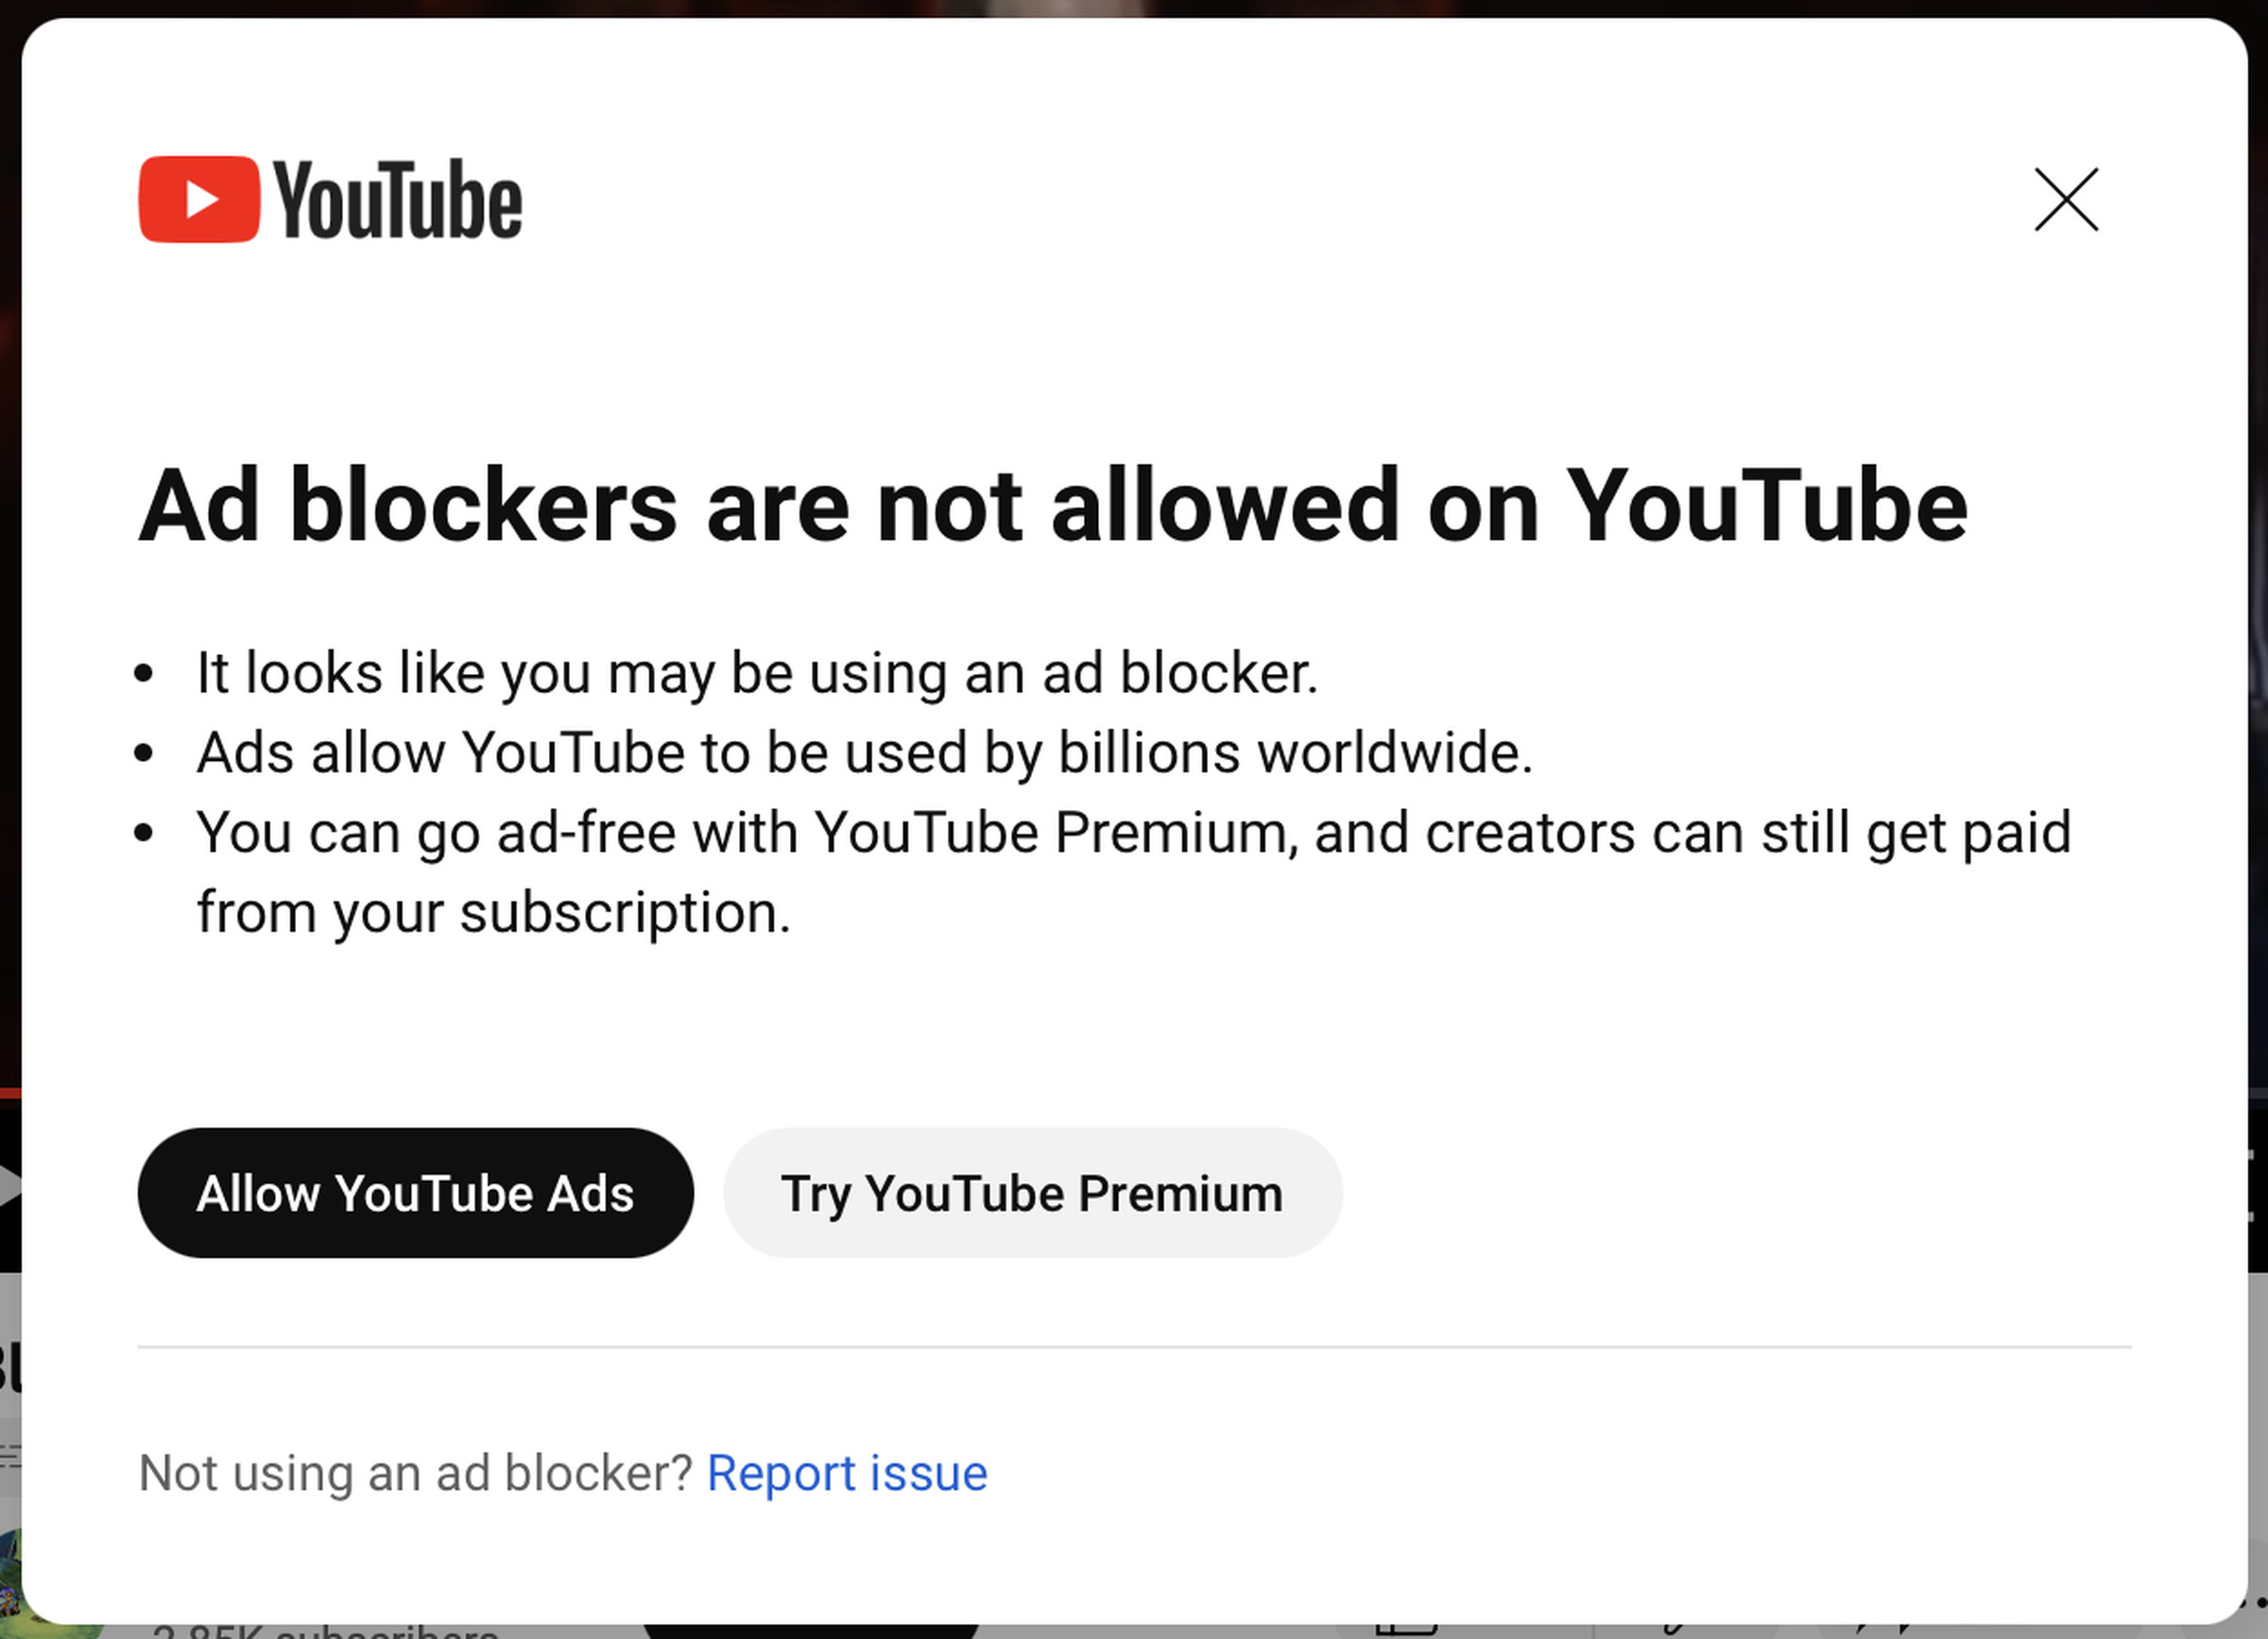Click the YouTube logo in the dialog
The width and height of the screenshot is (2268, 1639).
[x=396, y=200]
